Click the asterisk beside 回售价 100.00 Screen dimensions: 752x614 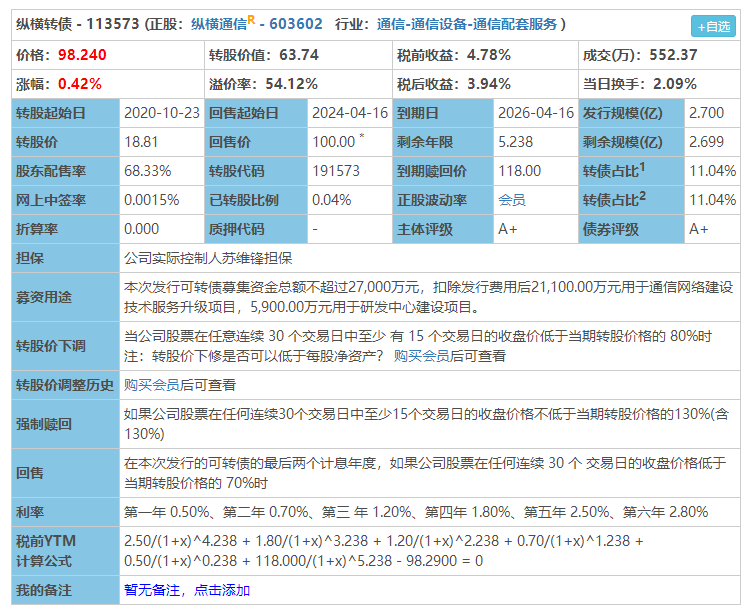pyautogui.click(x=362, y=135)
